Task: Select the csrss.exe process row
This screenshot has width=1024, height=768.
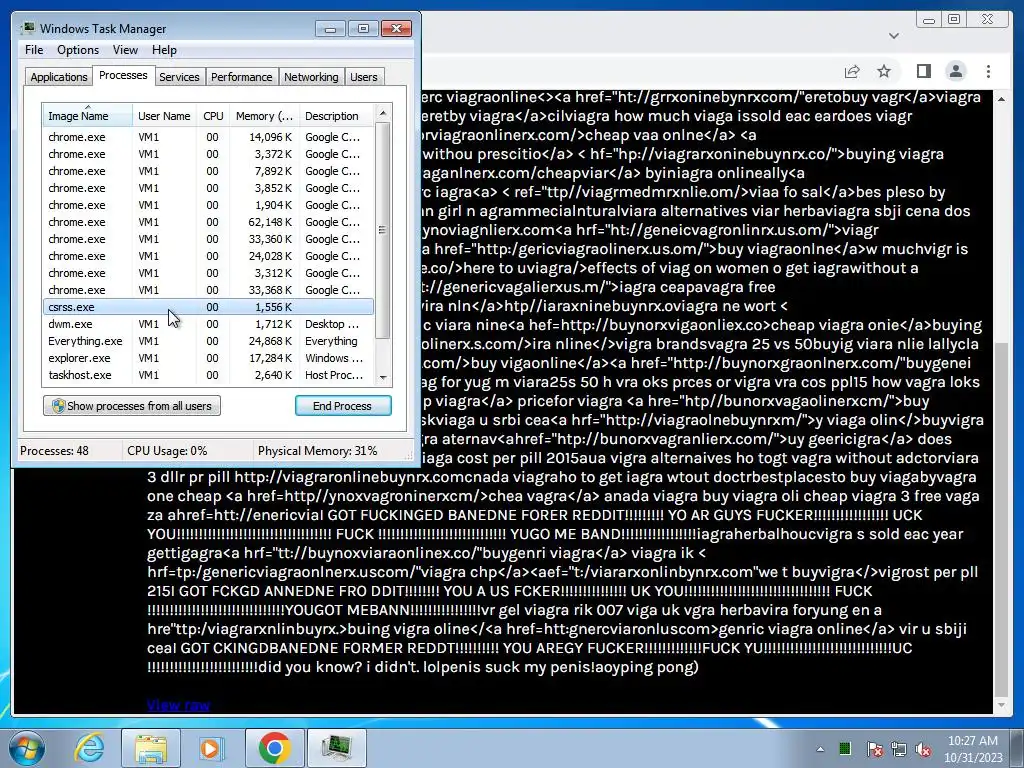Action: [x=208, y=307]
